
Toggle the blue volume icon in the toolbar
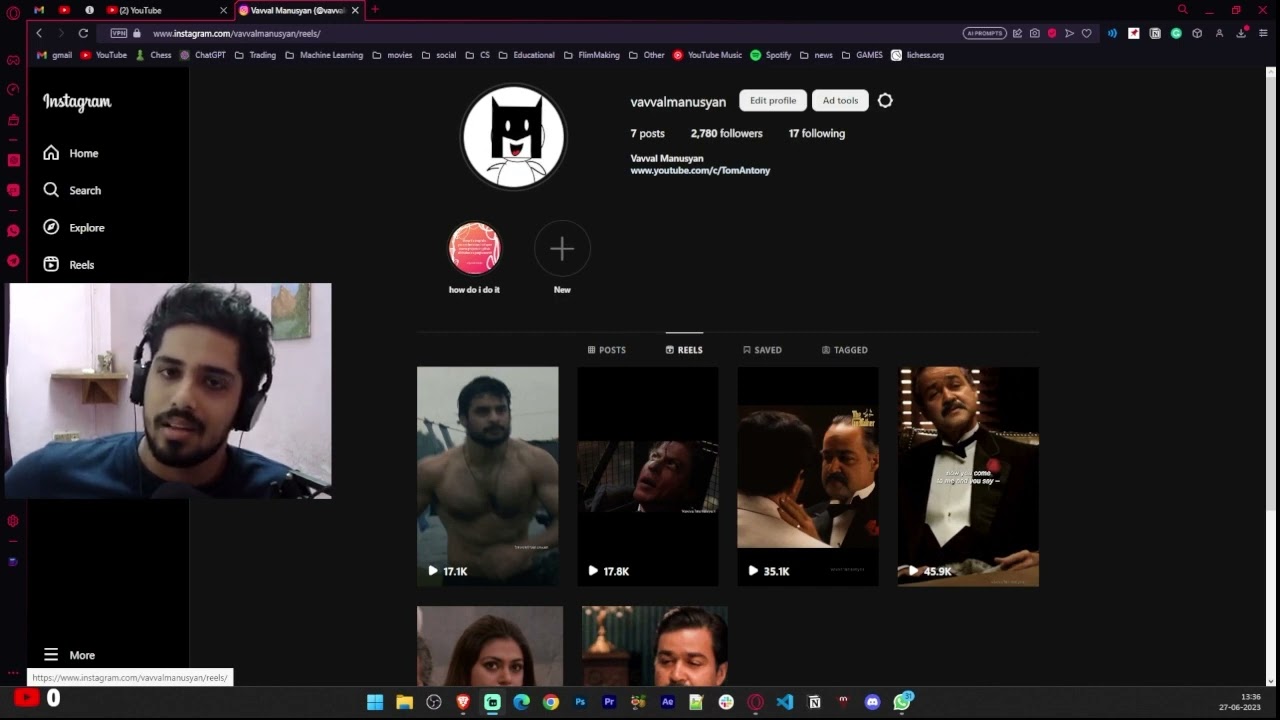tap(1112, 32)
